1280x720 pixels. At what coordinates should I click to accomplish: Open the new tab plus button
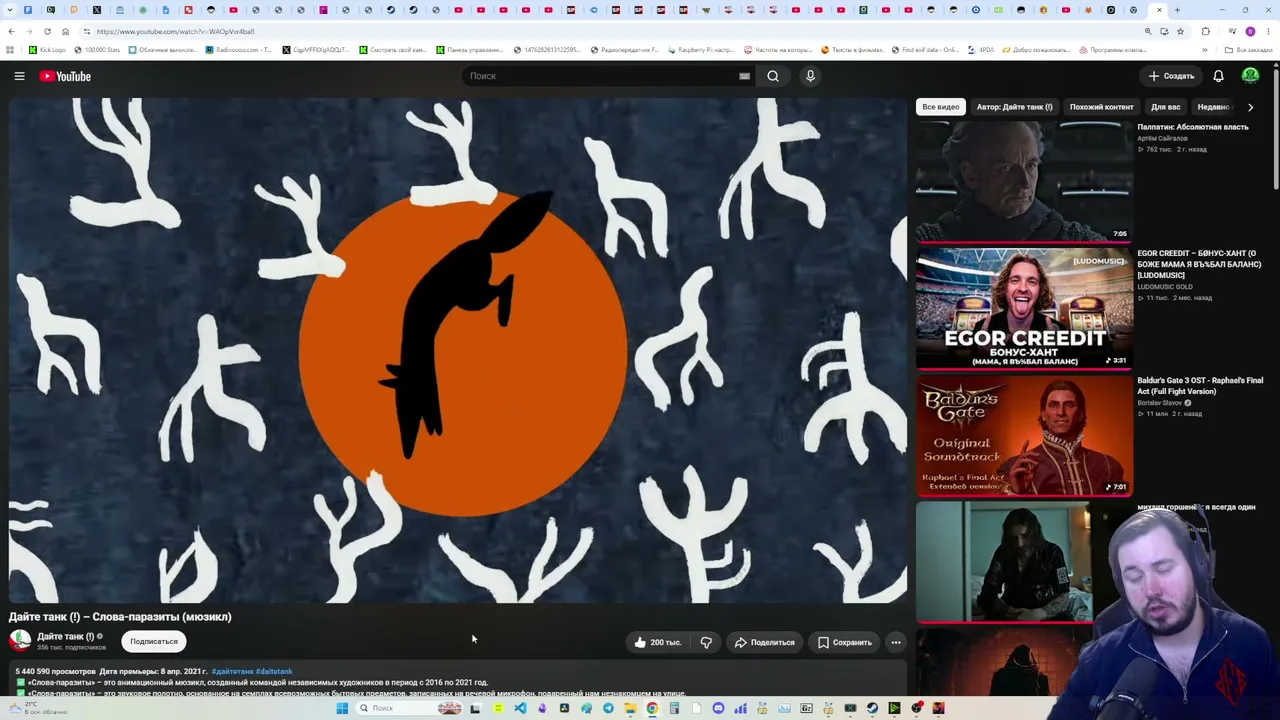pyautogui.click(x=1177, y=10)
